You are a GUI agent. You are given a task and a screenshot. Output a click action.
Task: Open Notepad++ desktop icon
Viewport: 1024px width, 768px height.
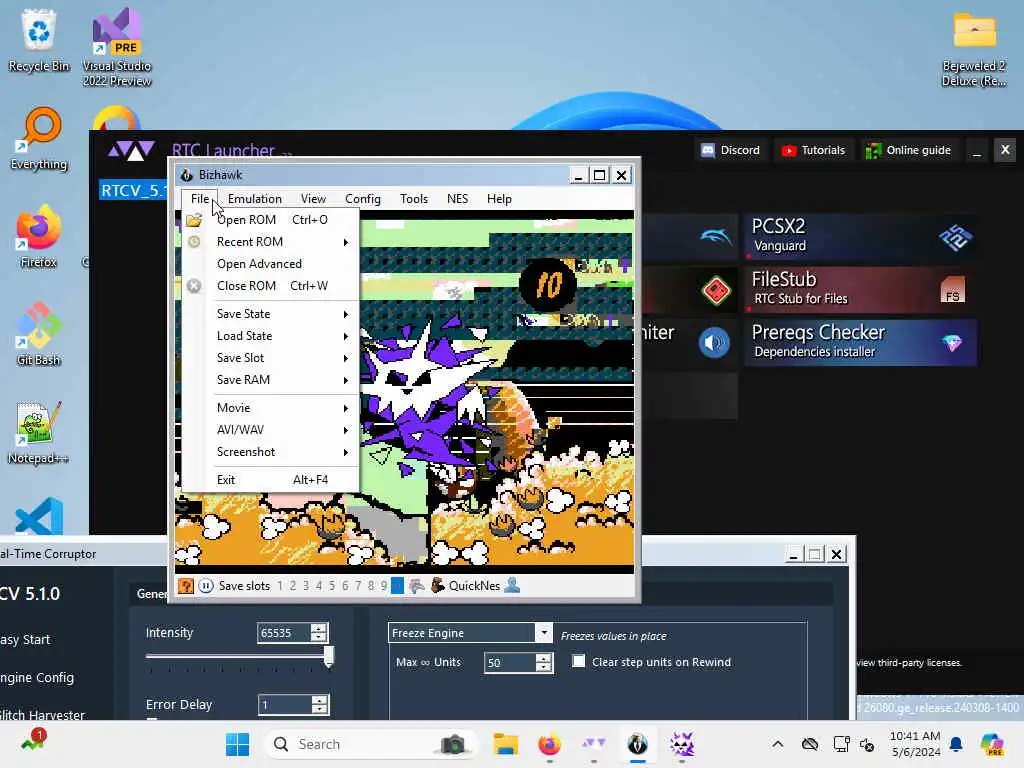[x=39, y=432]
